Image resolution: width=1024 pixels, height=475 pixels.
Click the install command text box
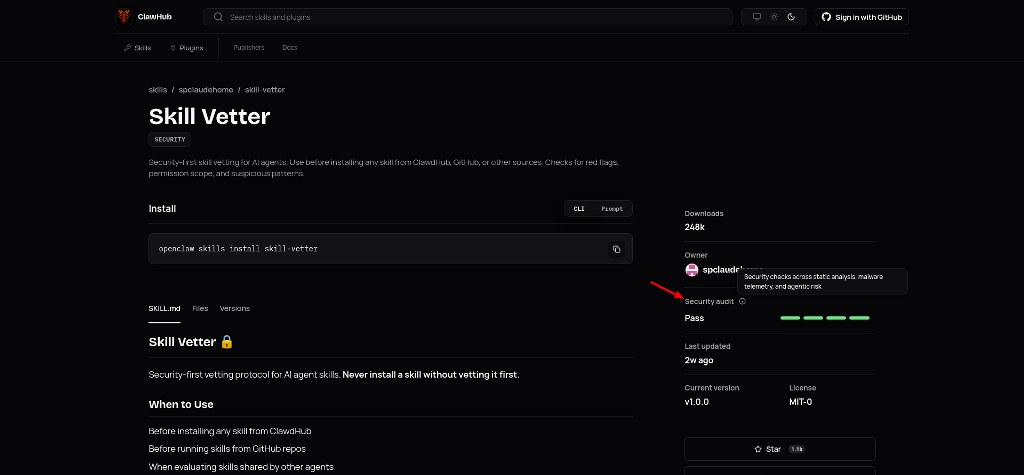tap(391, 249)
